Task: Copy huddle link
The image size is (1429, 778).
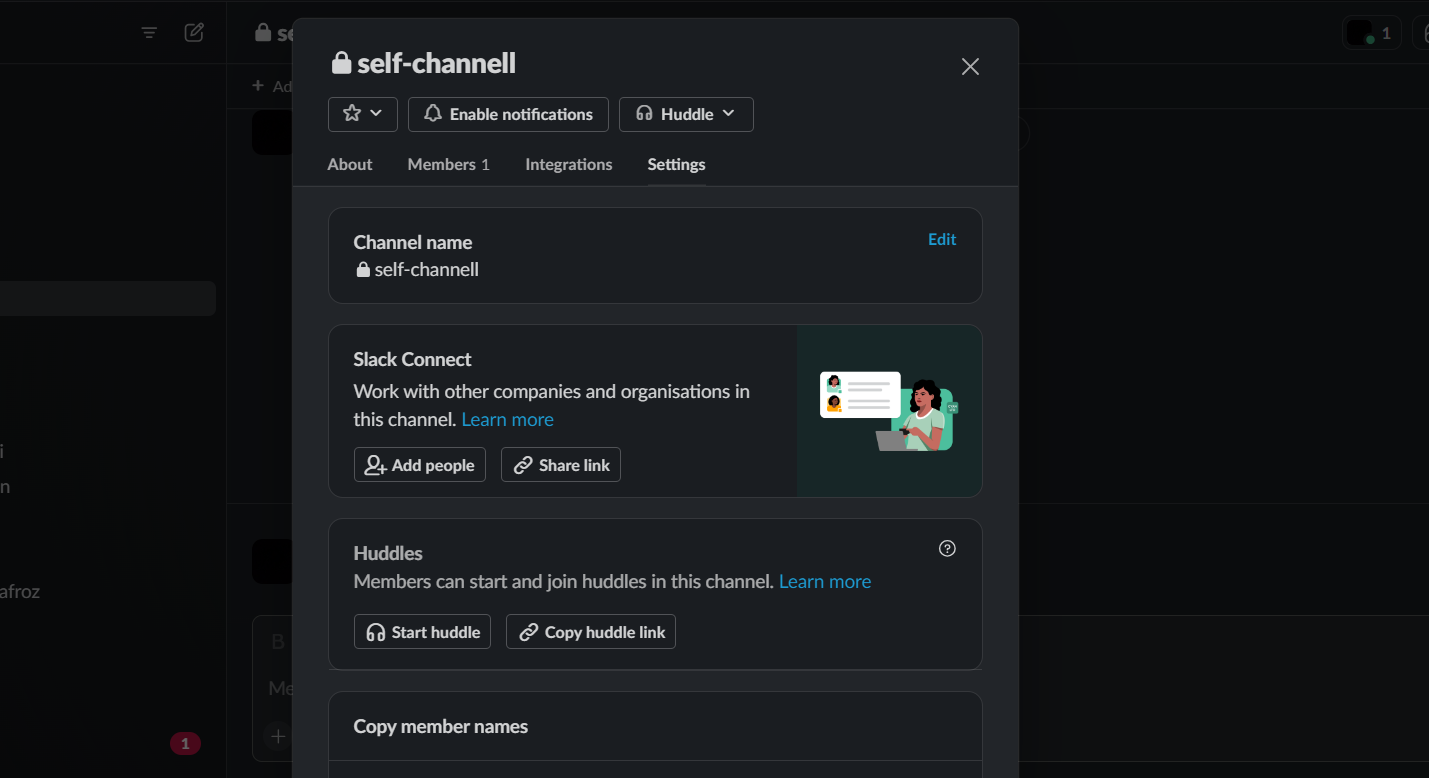Action: pyautogui.click(x=591, y=632)
